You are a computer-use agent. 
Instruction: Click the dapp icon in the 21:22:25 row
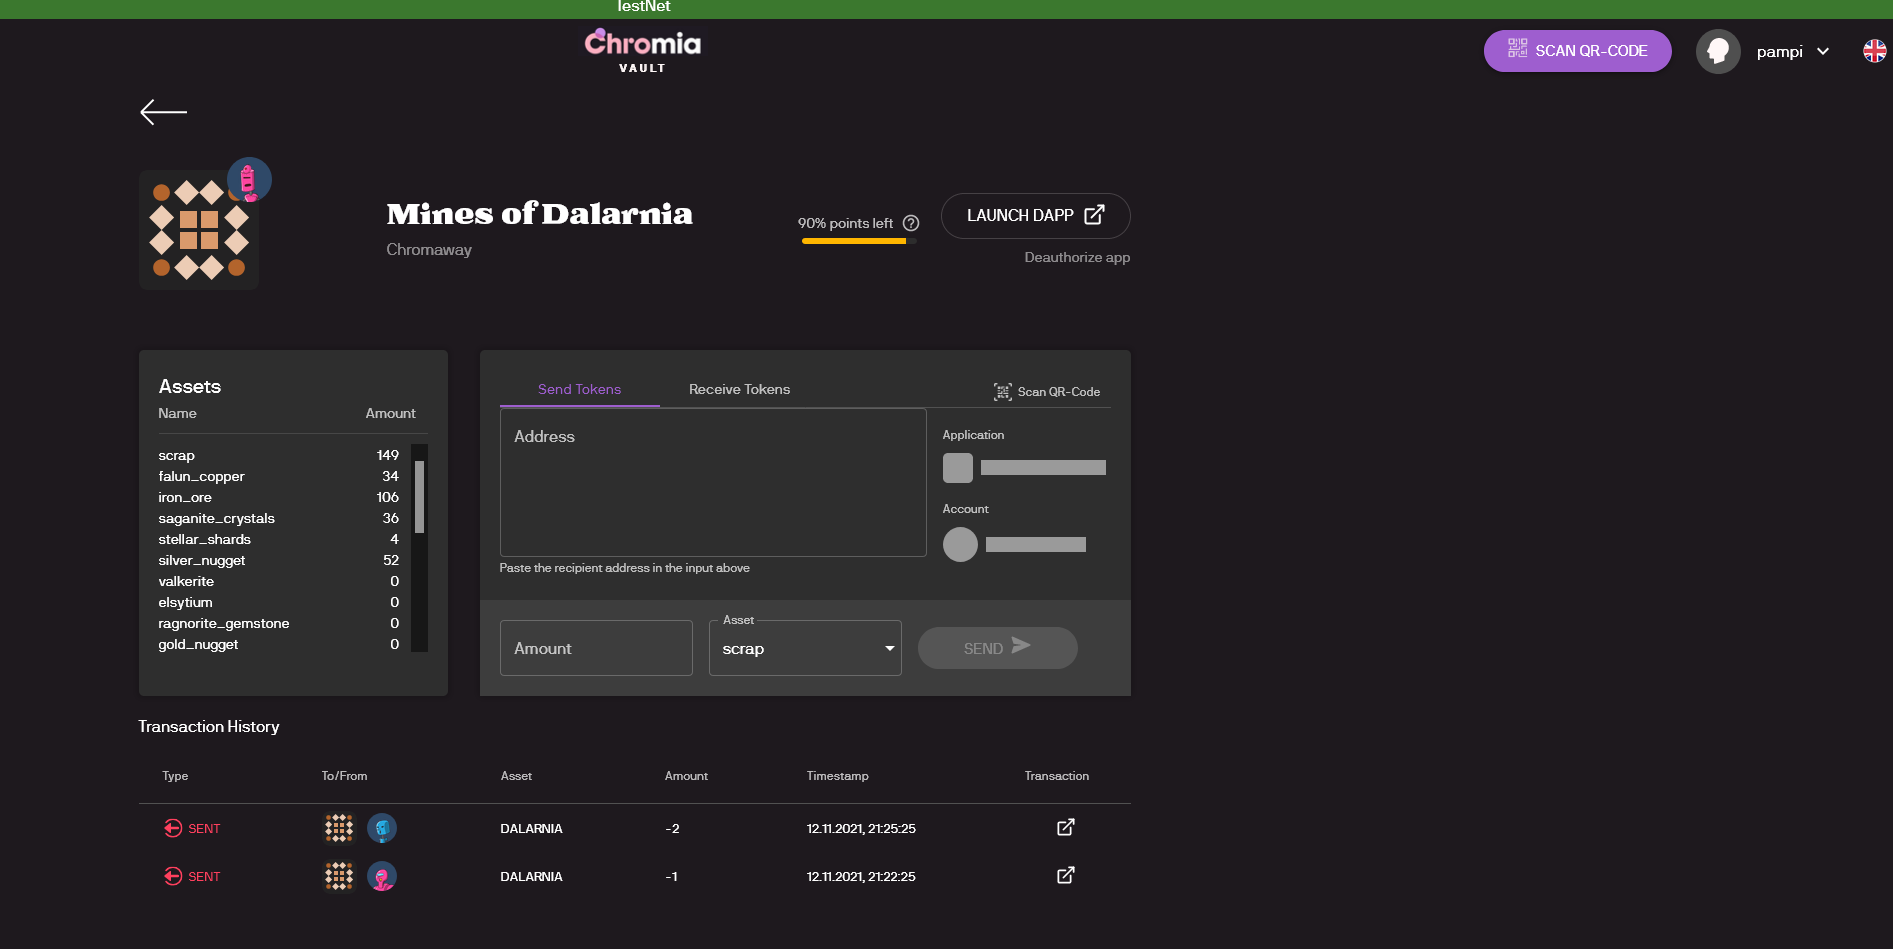tap(339, 876)
